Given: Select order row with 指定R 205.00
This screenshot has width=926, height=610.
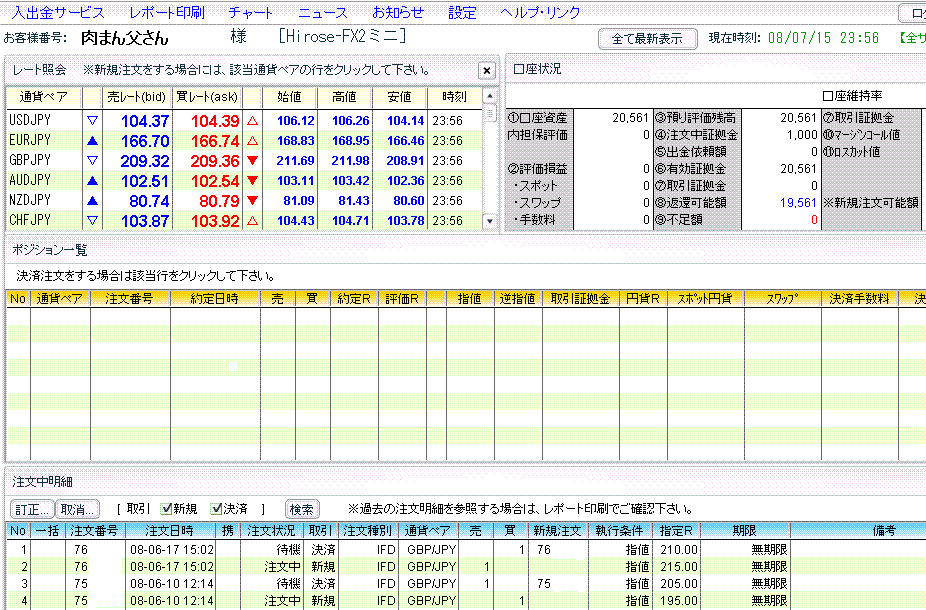Looking at the screenshot, I should [x=465, y=584].
